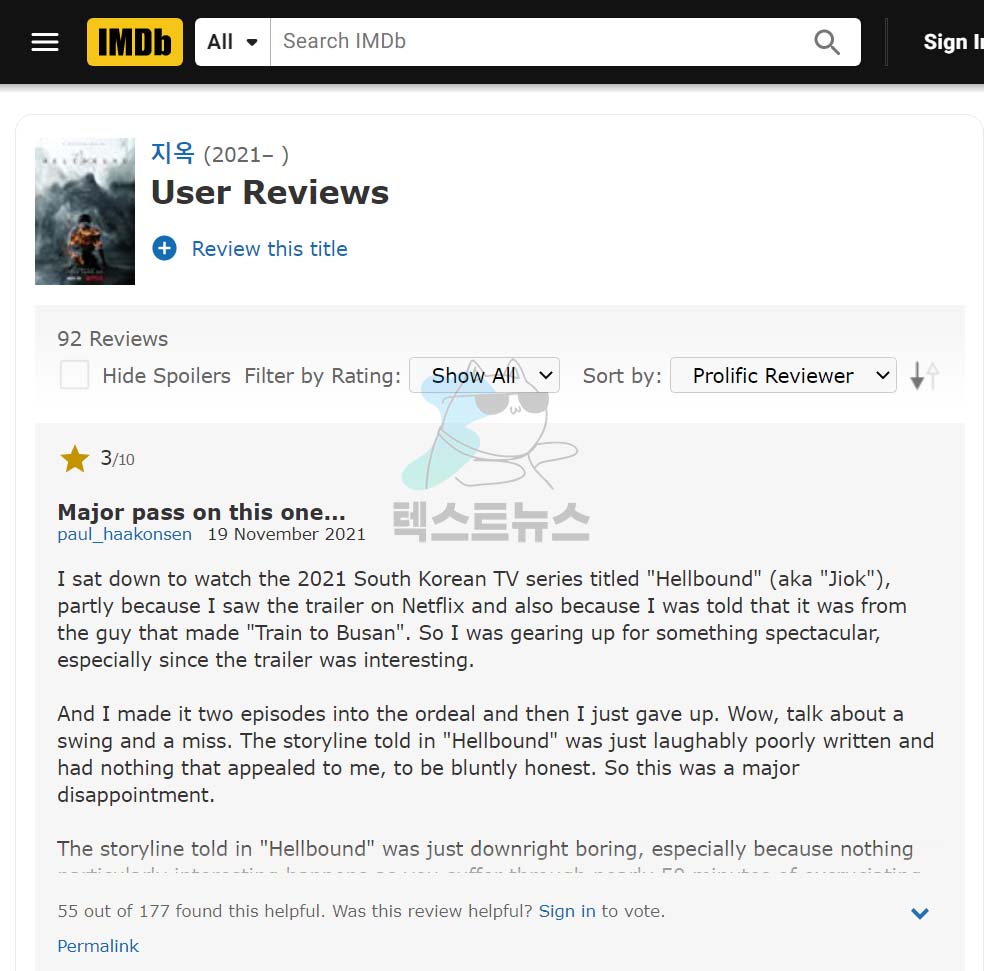Image resolution: width=984 pixels, height=971 pixels.
Task: Expand review with the blue chevron
Action: pyautogui.click(x=919, y=913)
